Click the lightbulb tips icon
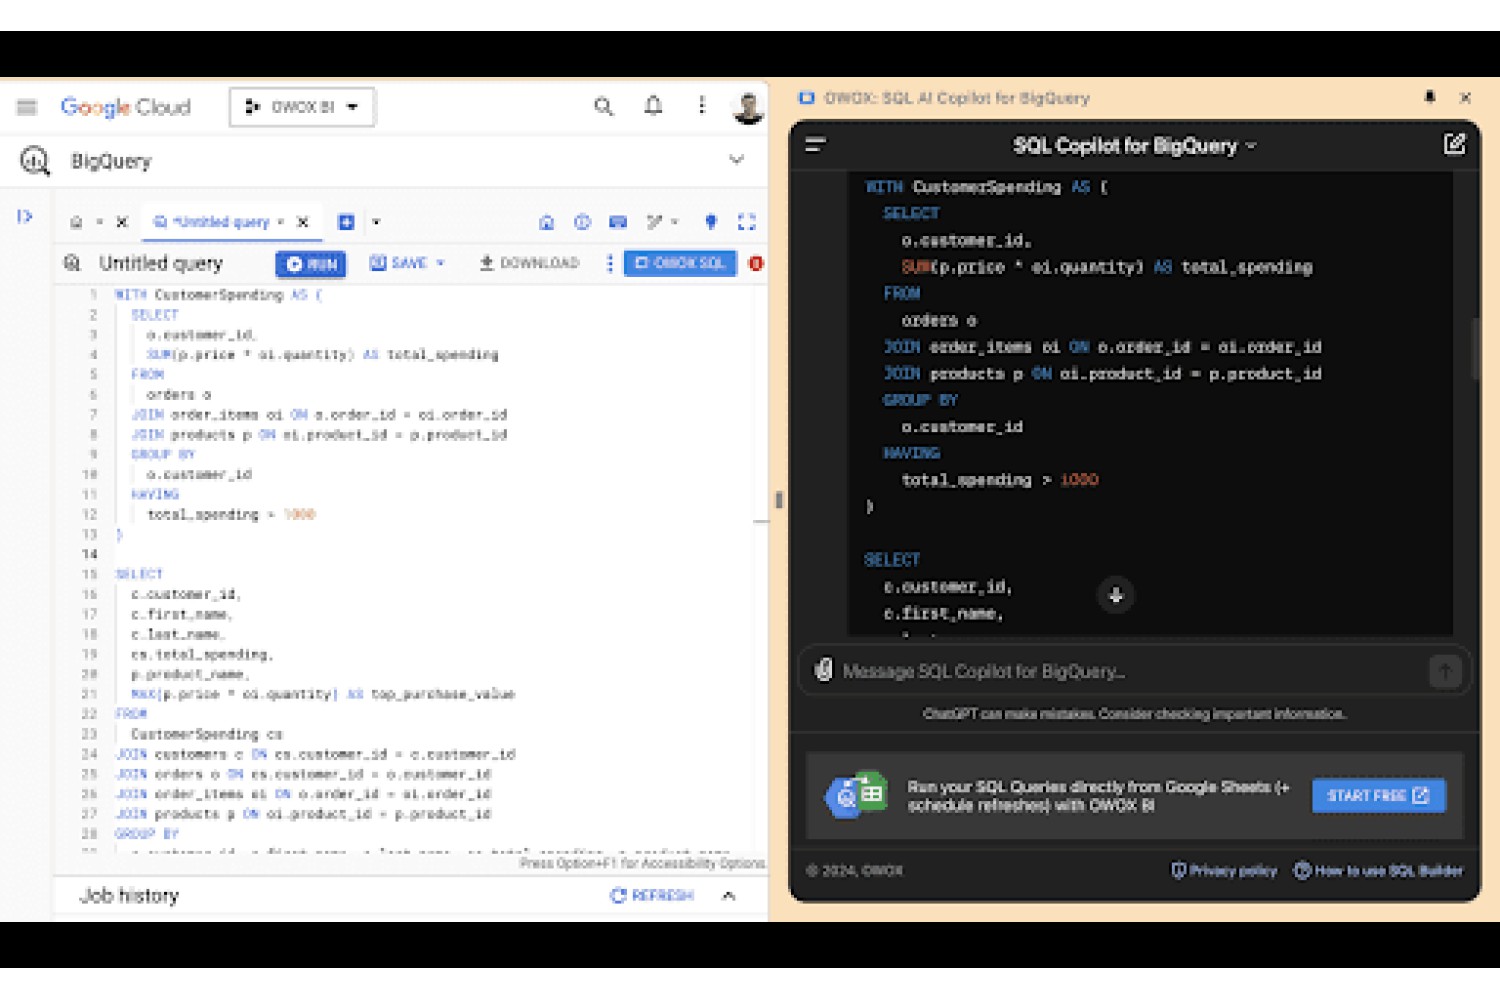1500x1000 pixels. point(711,222)
